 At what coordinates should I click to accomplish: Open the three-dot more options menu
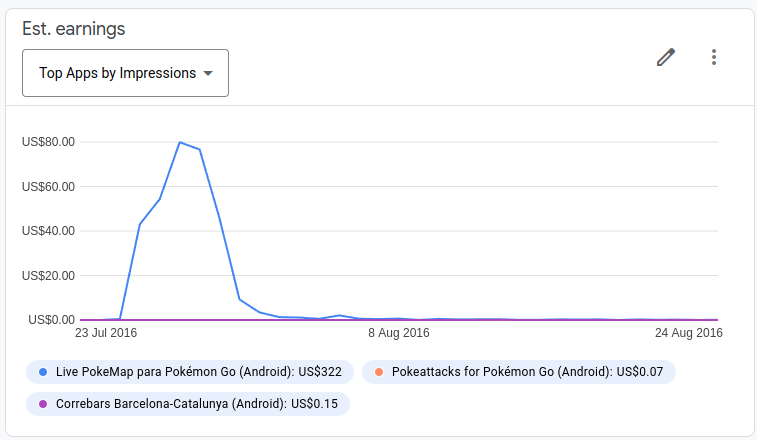coord(714,57)
